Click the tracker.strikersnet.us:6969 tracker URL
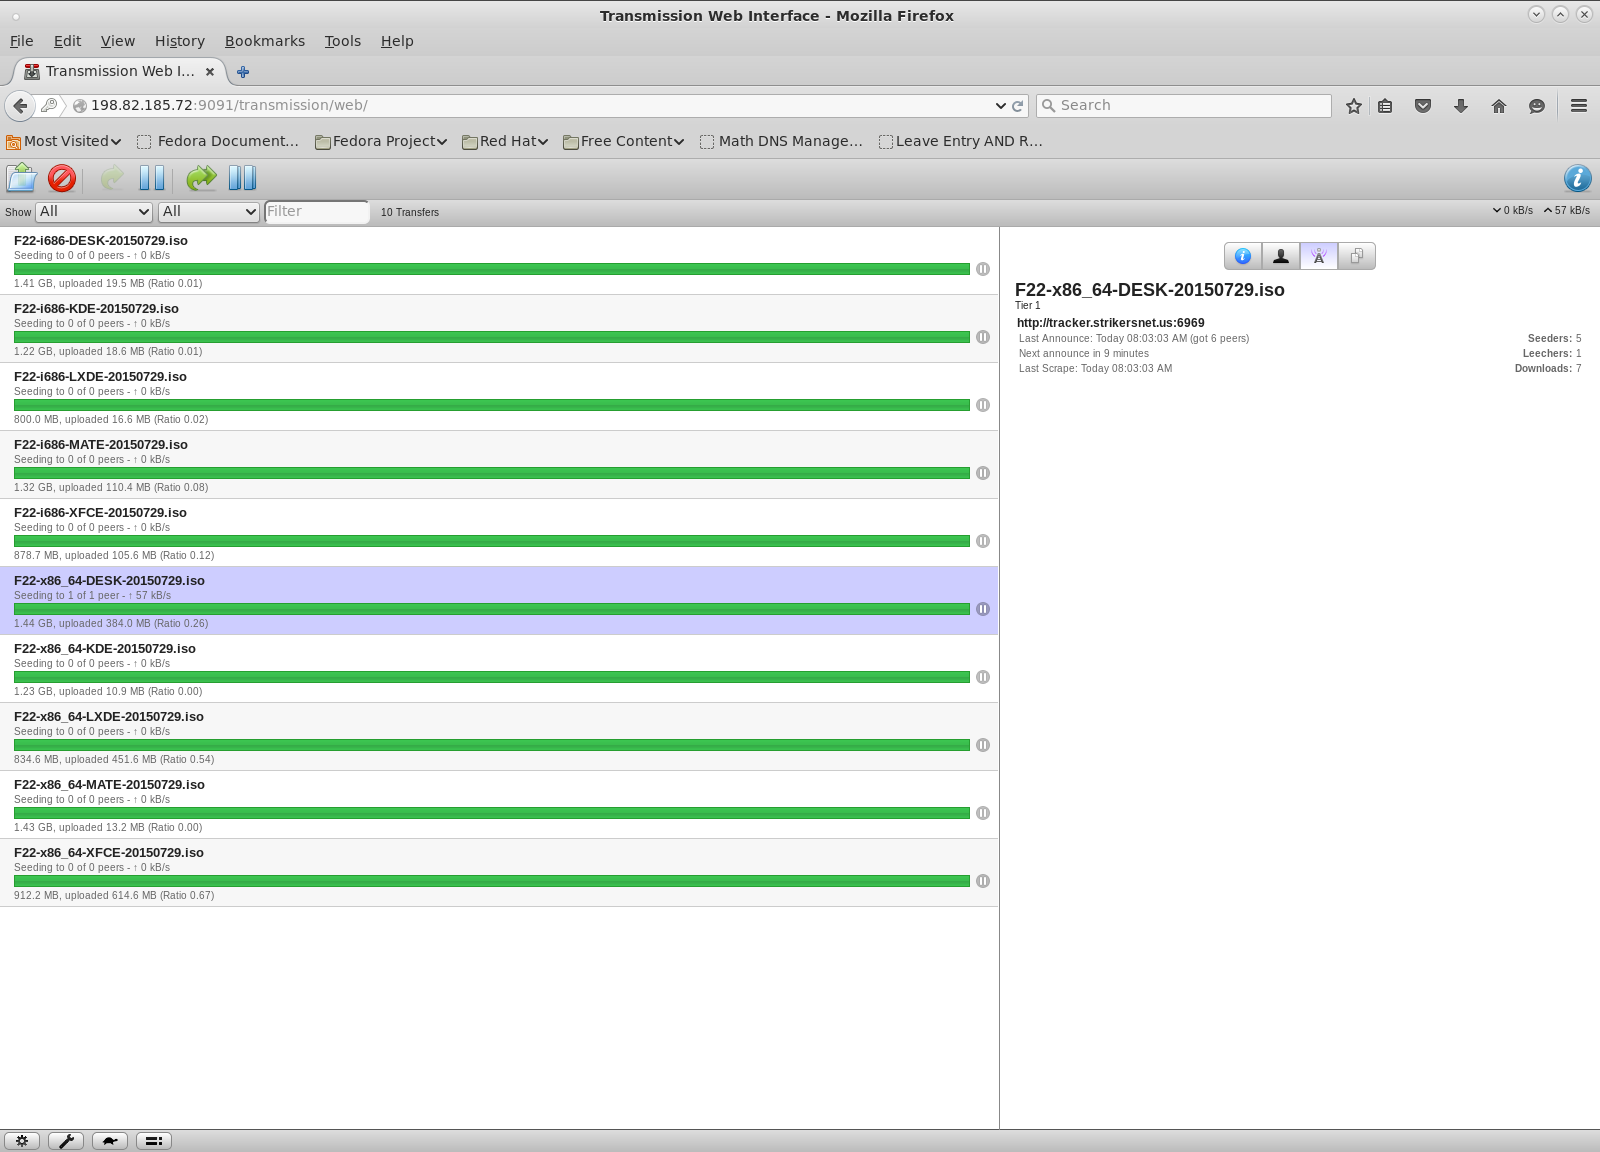The width and height of the screenshot is (1600, 1152). (1110, 323)
